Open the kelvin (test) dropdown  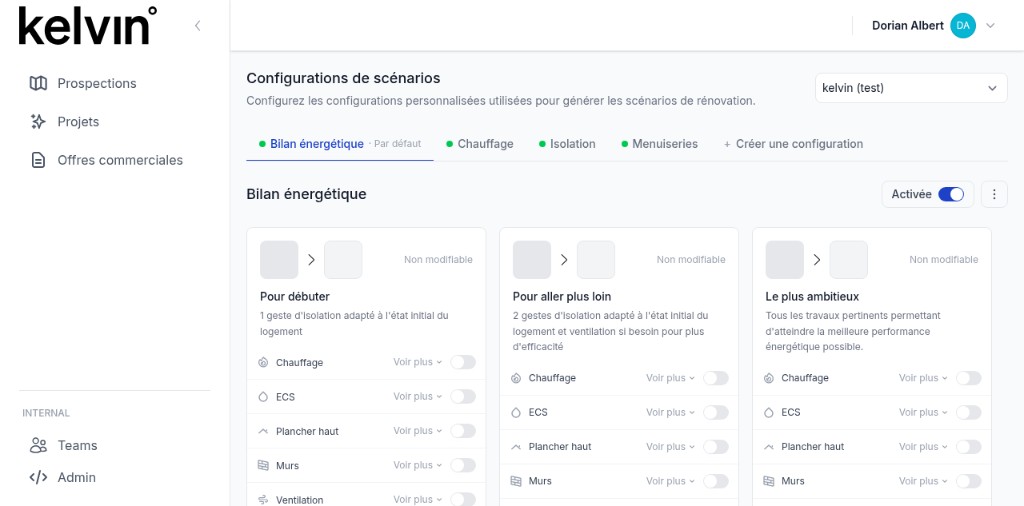(911, 88)
